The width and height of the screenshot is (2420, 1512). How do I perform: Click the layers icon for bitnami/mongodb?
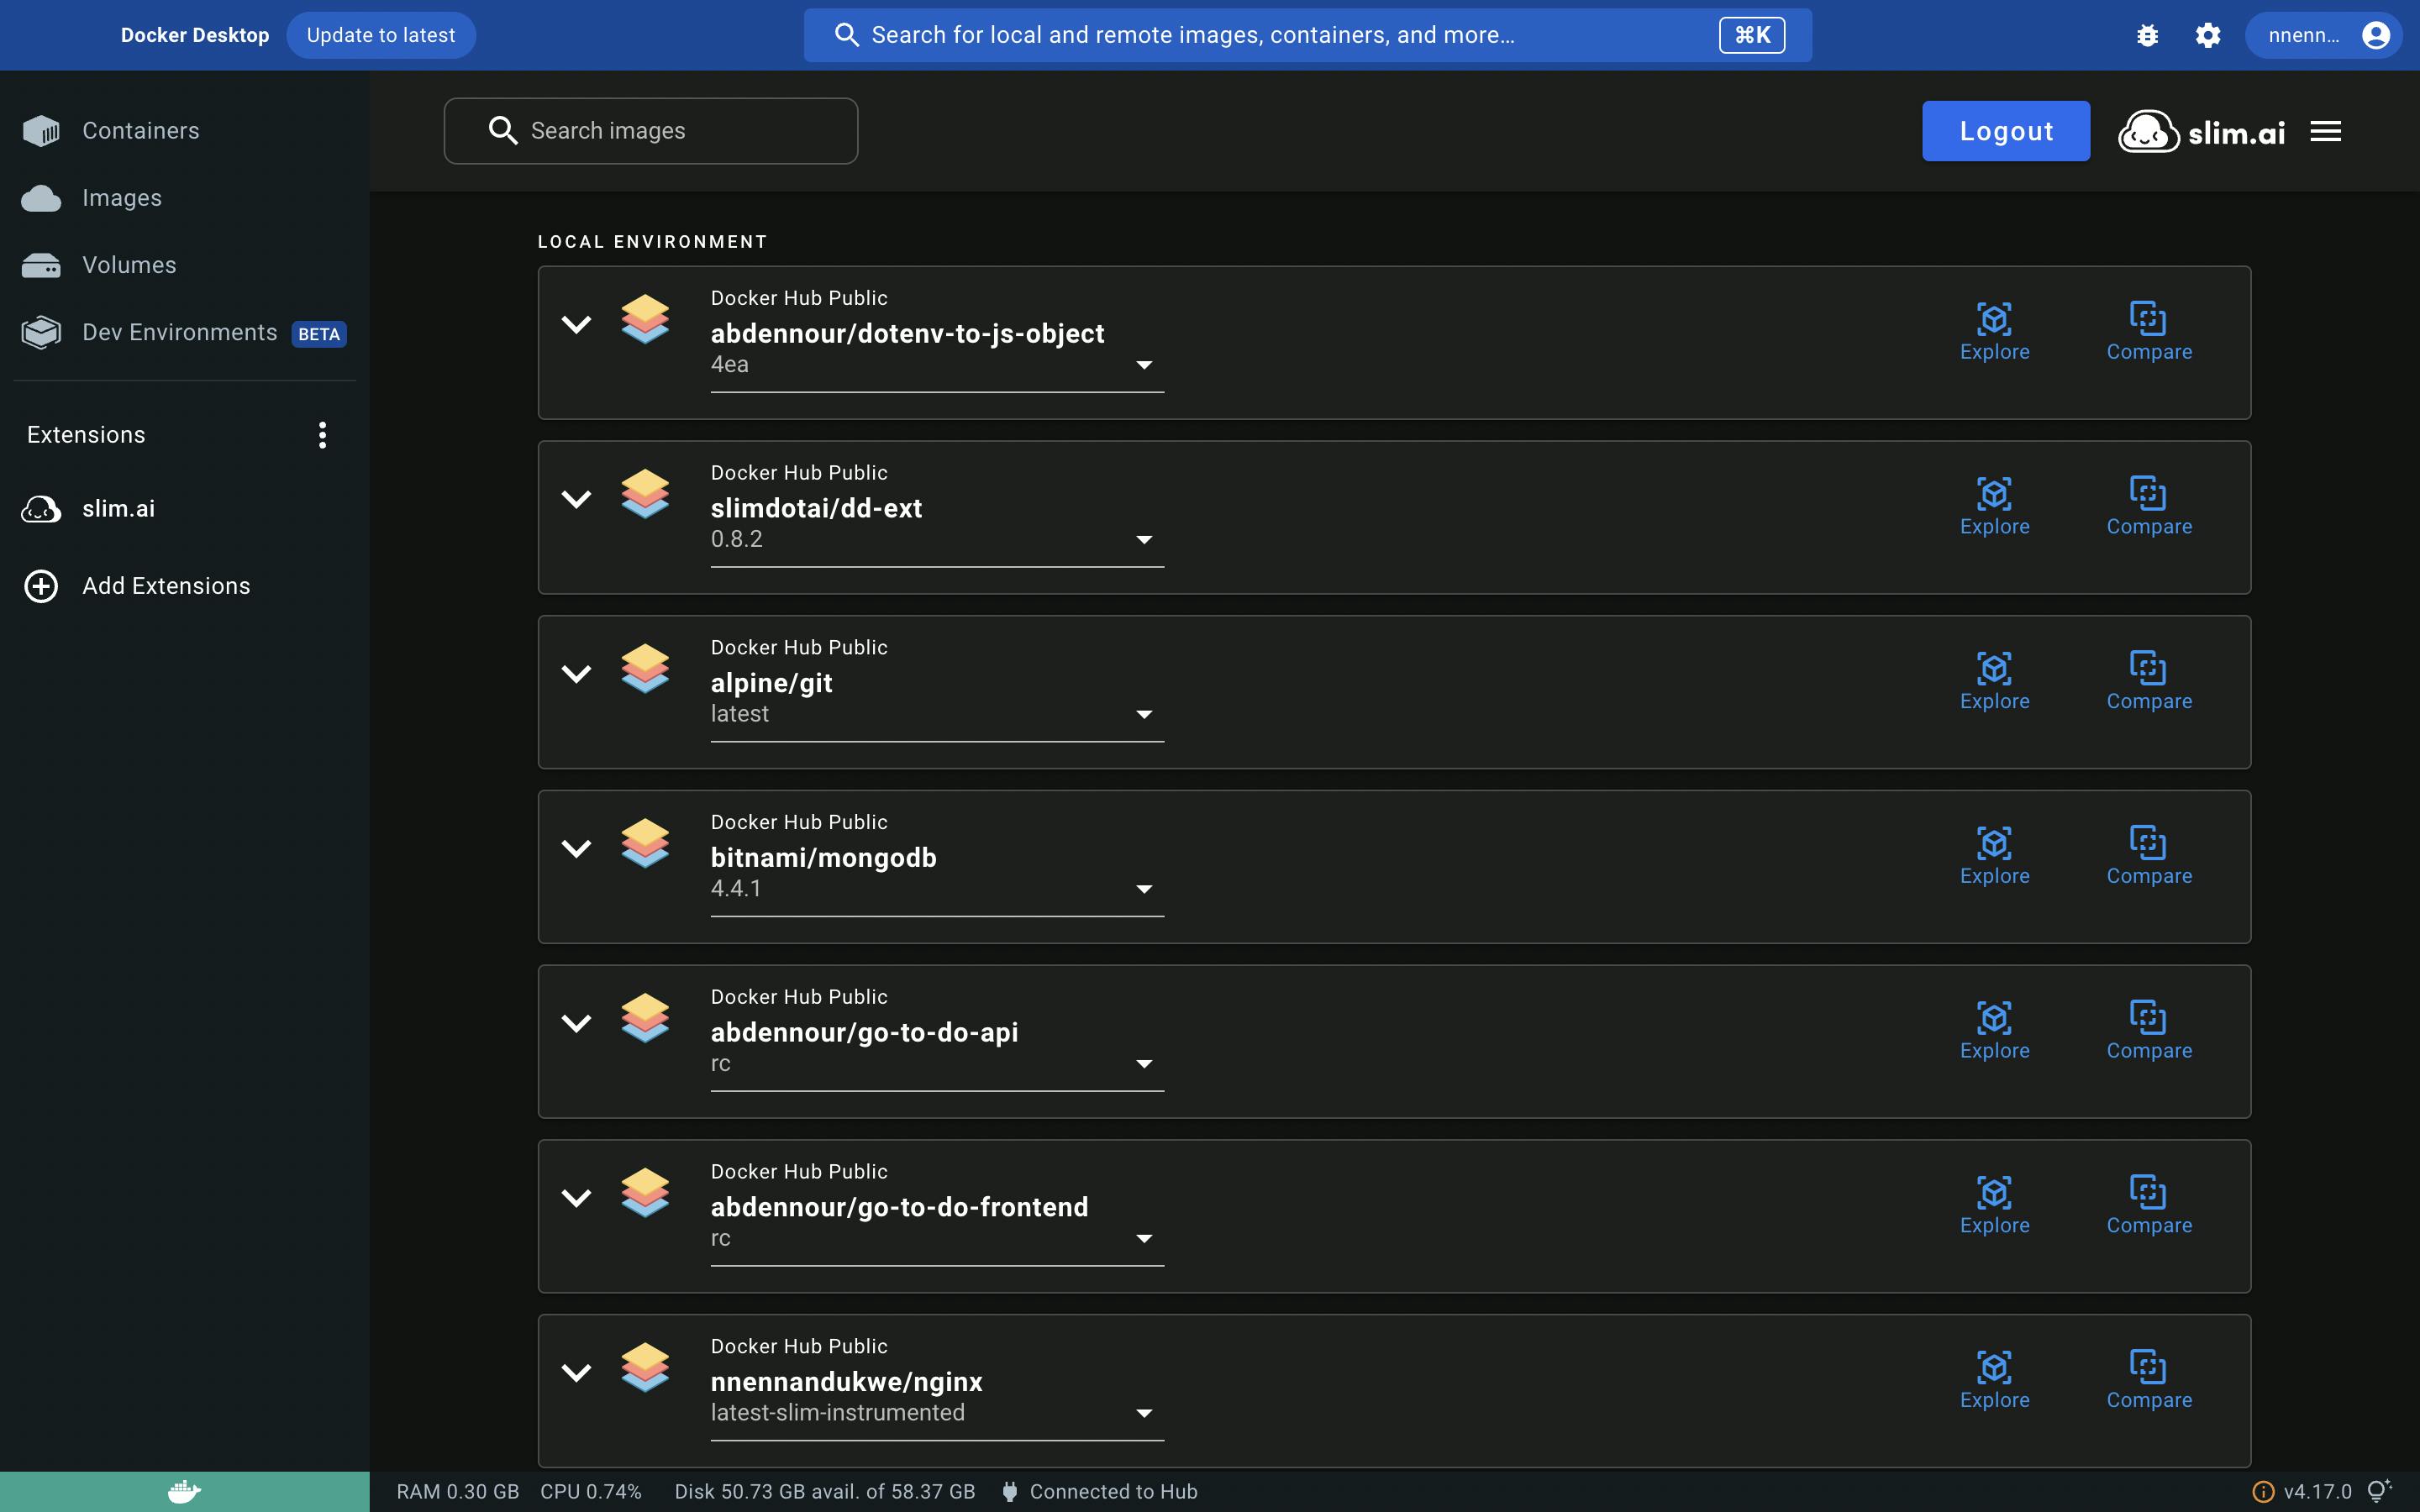pos(645,843)
